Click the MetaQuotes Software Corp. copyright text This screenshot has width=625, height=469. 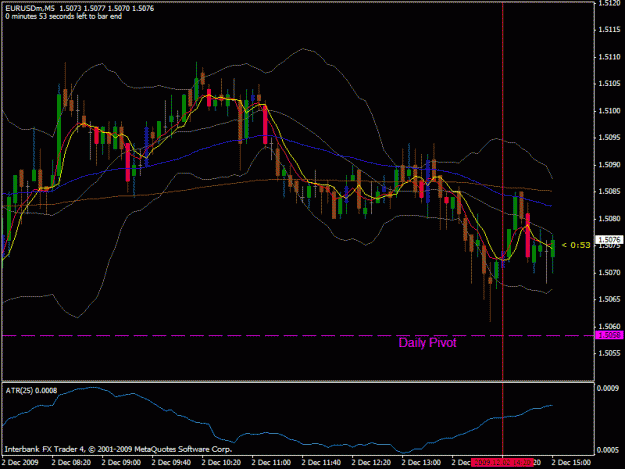[118, 449]
